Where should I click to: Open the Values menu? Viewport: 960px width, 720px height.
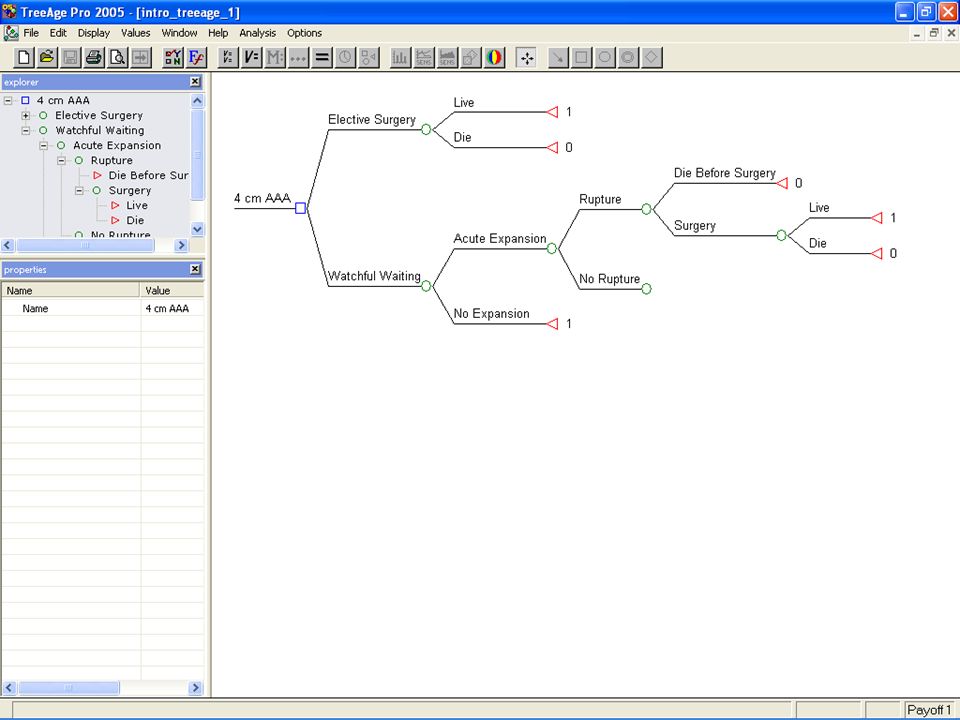click(x=135, y=33)
